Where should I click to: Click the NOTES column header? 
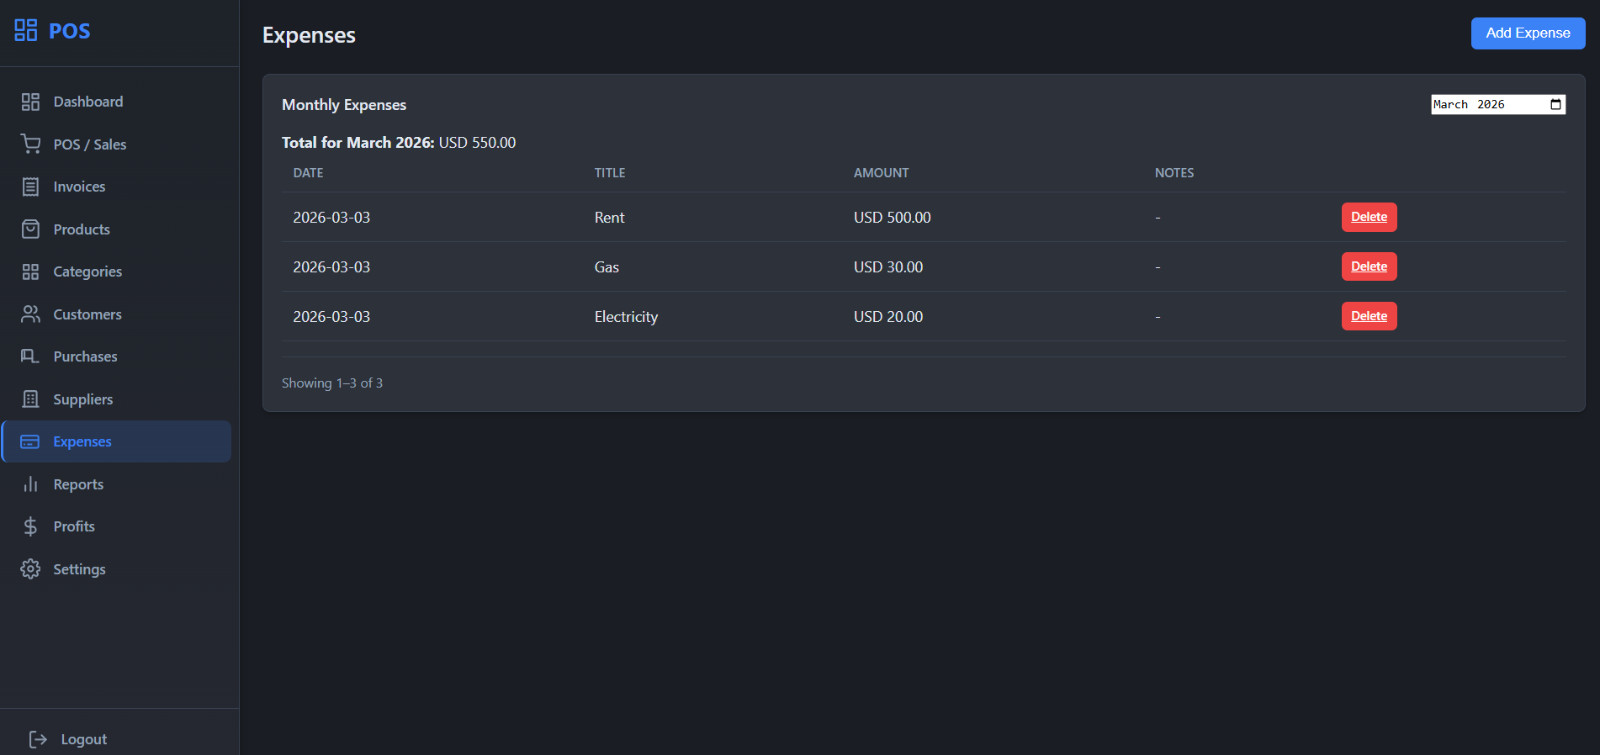click(x=1174, y=173)
